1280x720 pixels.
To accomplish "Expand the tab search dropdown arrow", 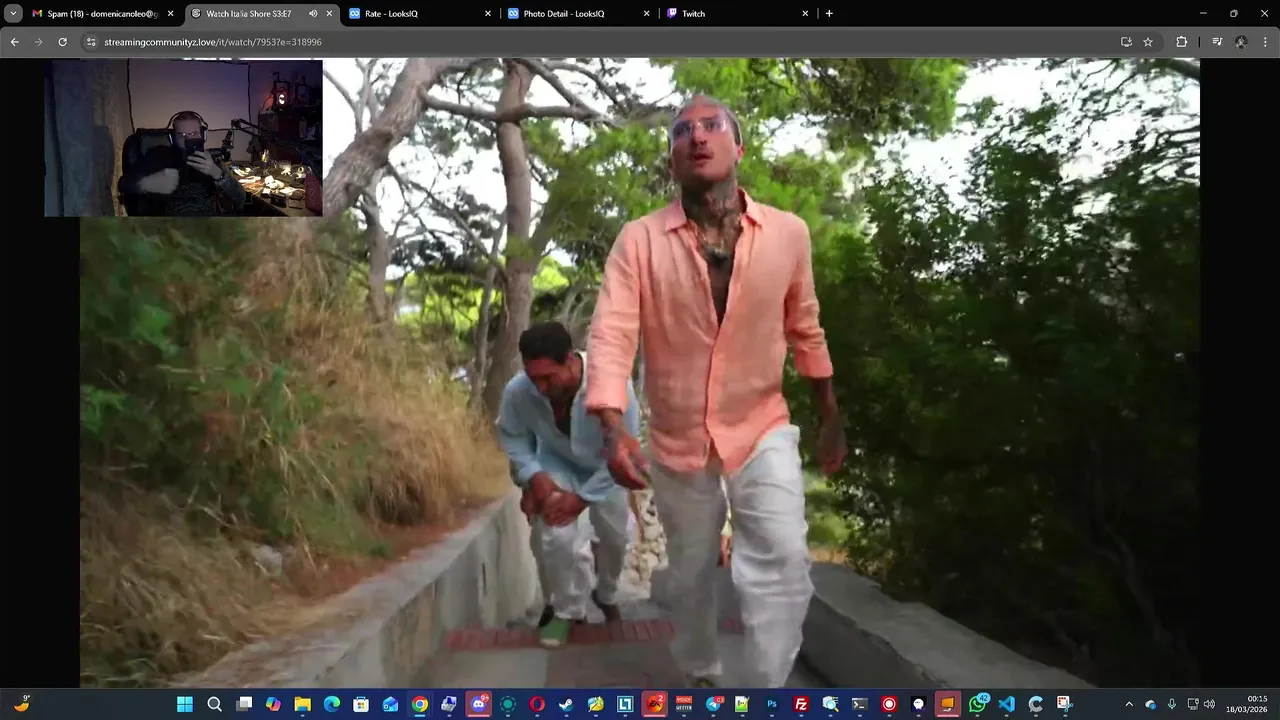I will point(13,14).
